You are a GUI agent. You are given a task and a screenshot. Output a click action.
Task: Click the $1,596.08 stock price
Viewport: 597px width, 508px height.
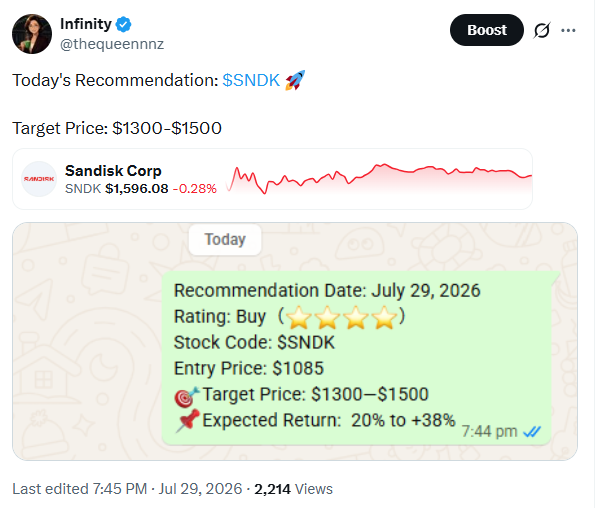click(137, 189)
